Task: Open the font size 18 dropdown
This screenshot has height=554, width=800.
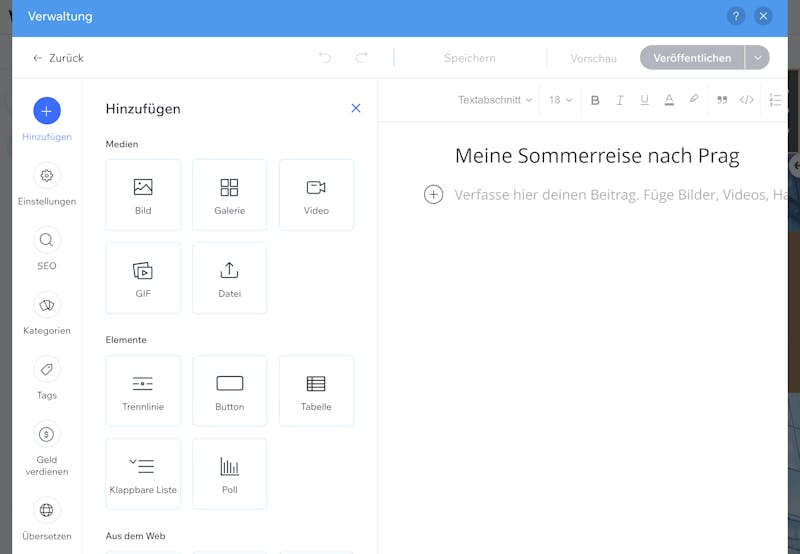Action: 560,100
